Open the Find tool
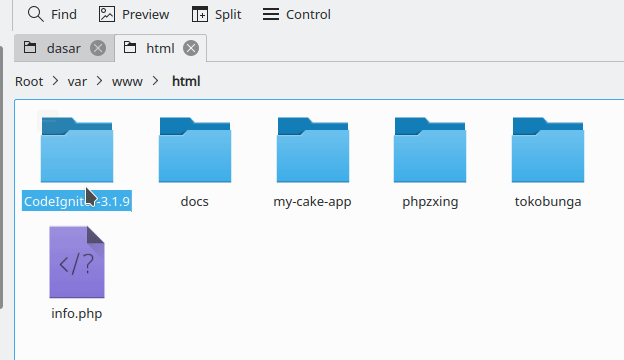 click(x=52, y=14)
